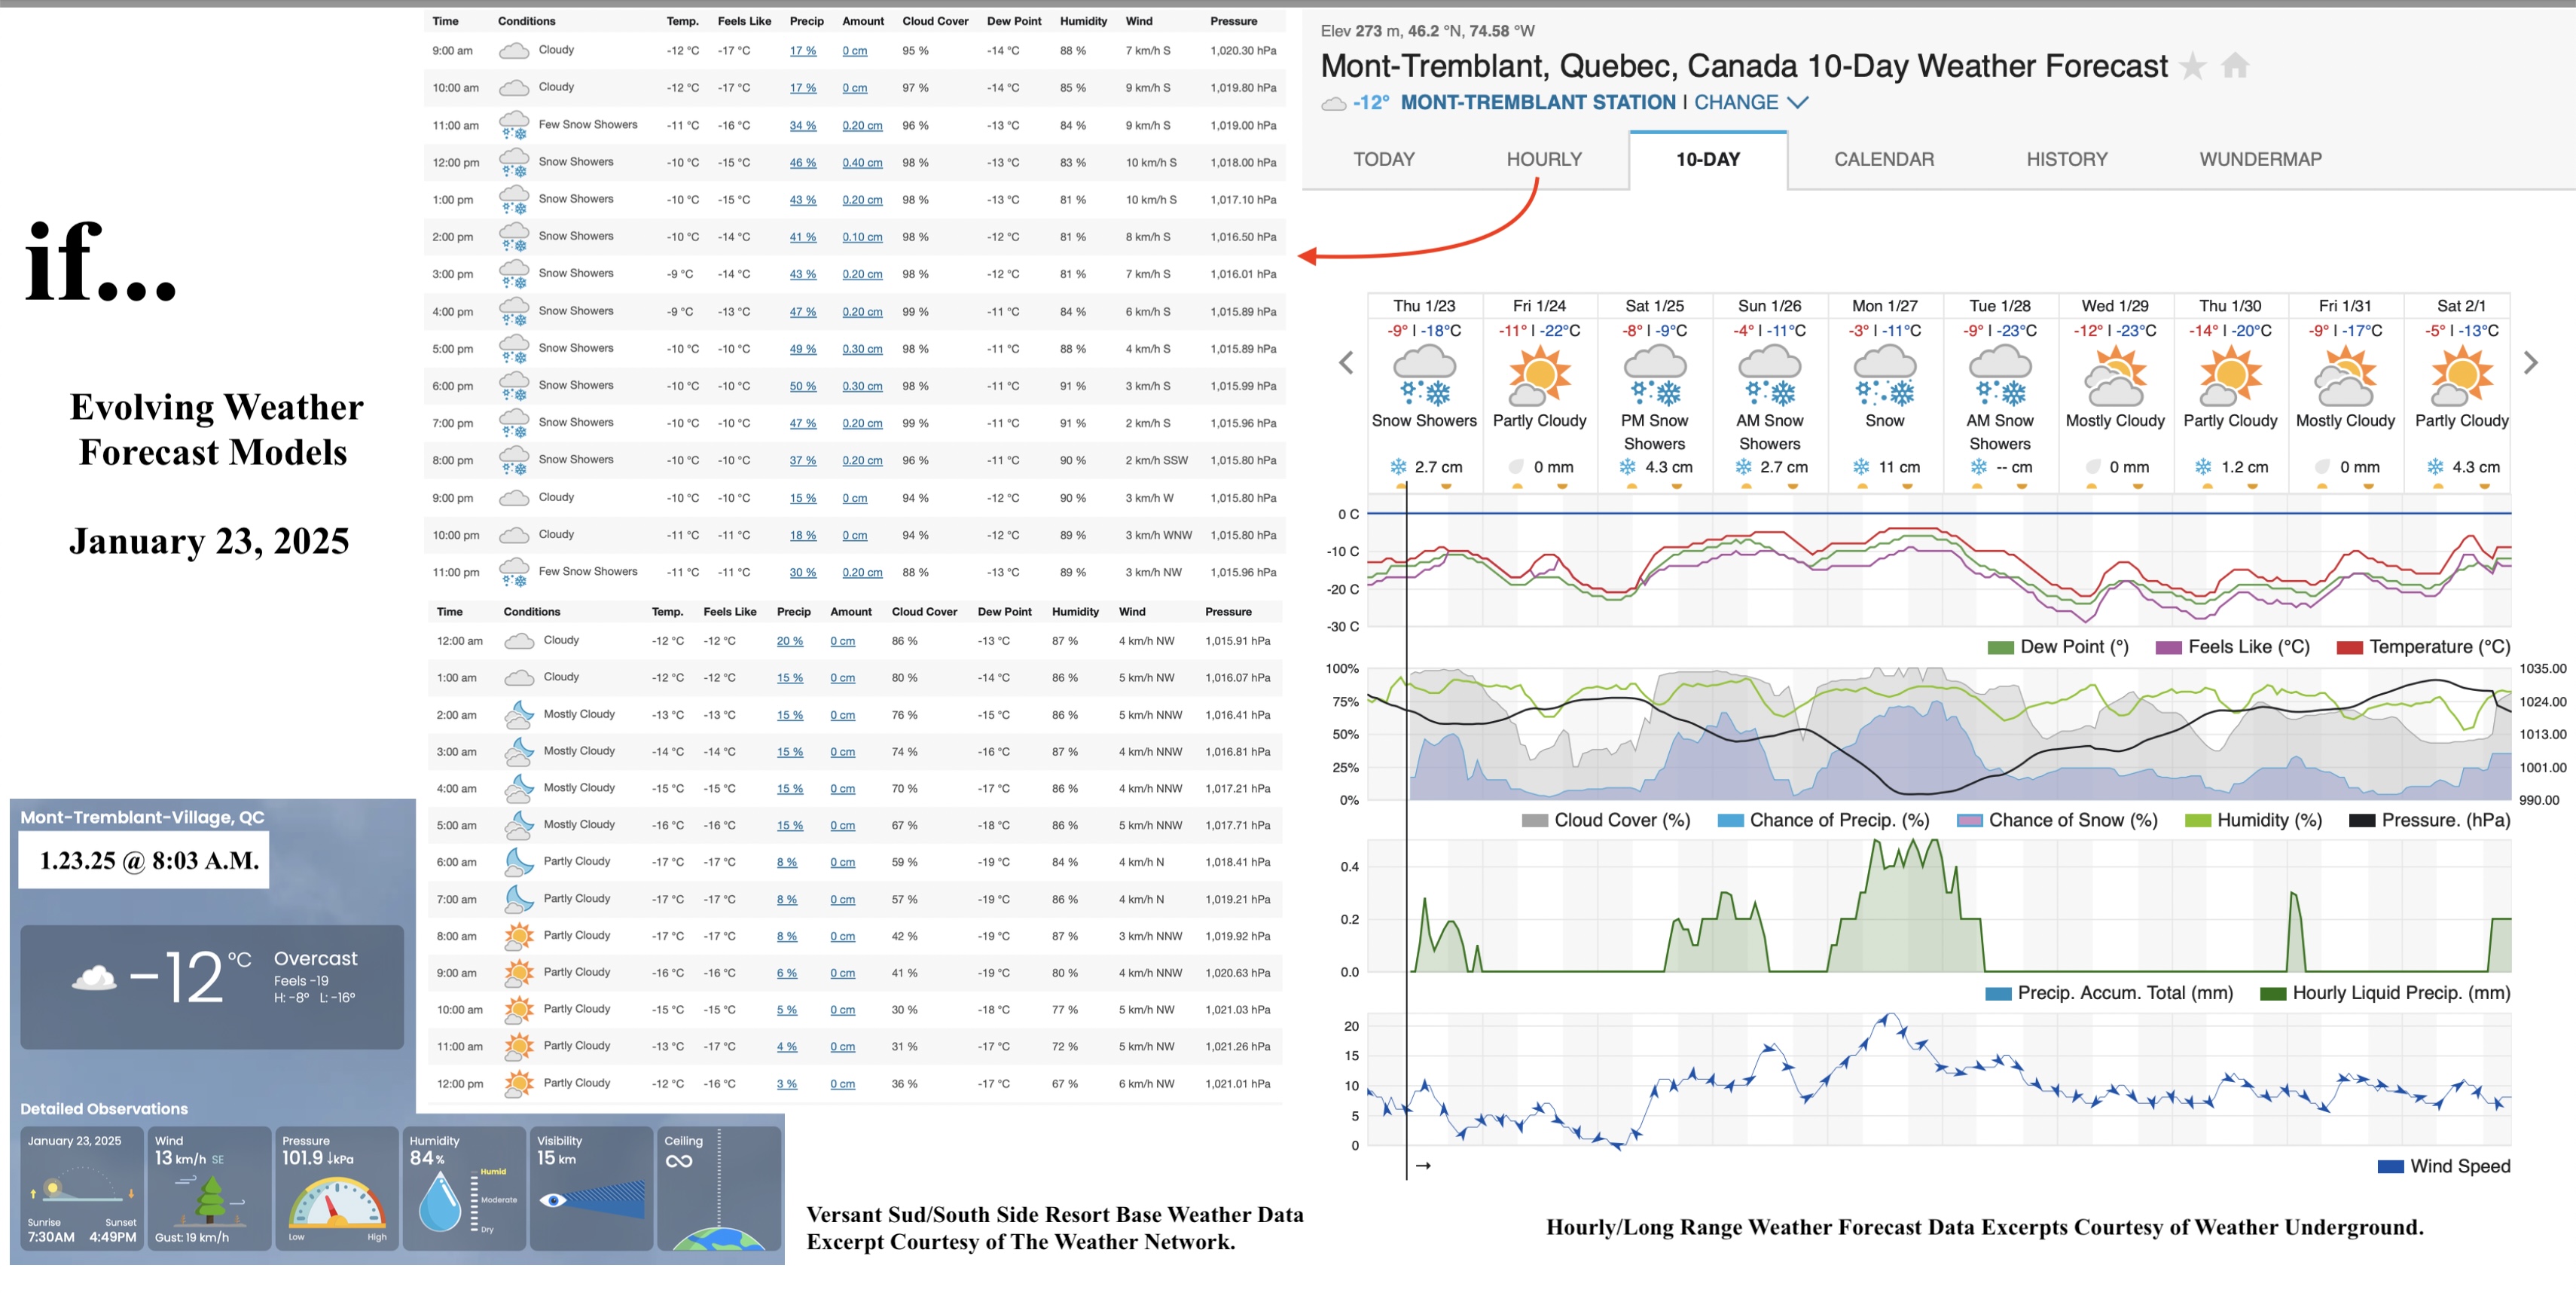This screenshot has width=2576, height=1308.
Task: Click the home icon beside the forecast title
Action: click(2235, 66)
